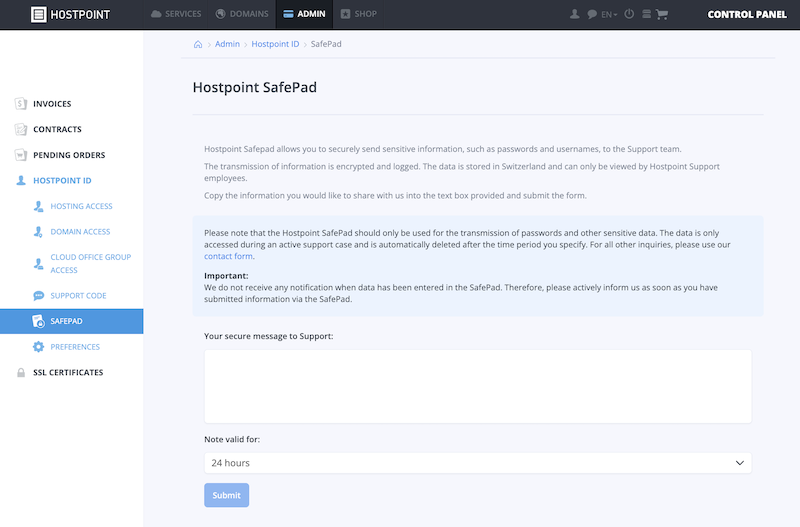Switch to the Domains tab
800x527 pixels.
click(242, 14)
